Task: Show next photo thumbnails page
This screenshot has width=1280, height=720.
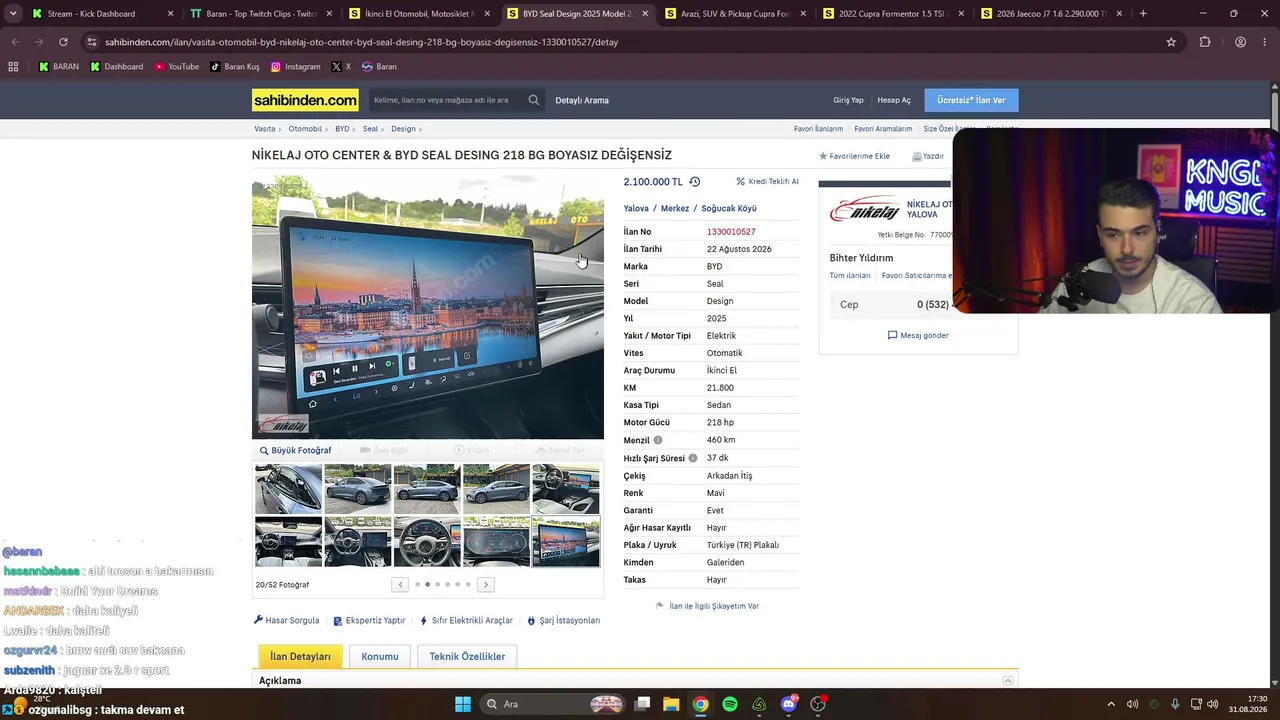Action: (x=486, y=584)
